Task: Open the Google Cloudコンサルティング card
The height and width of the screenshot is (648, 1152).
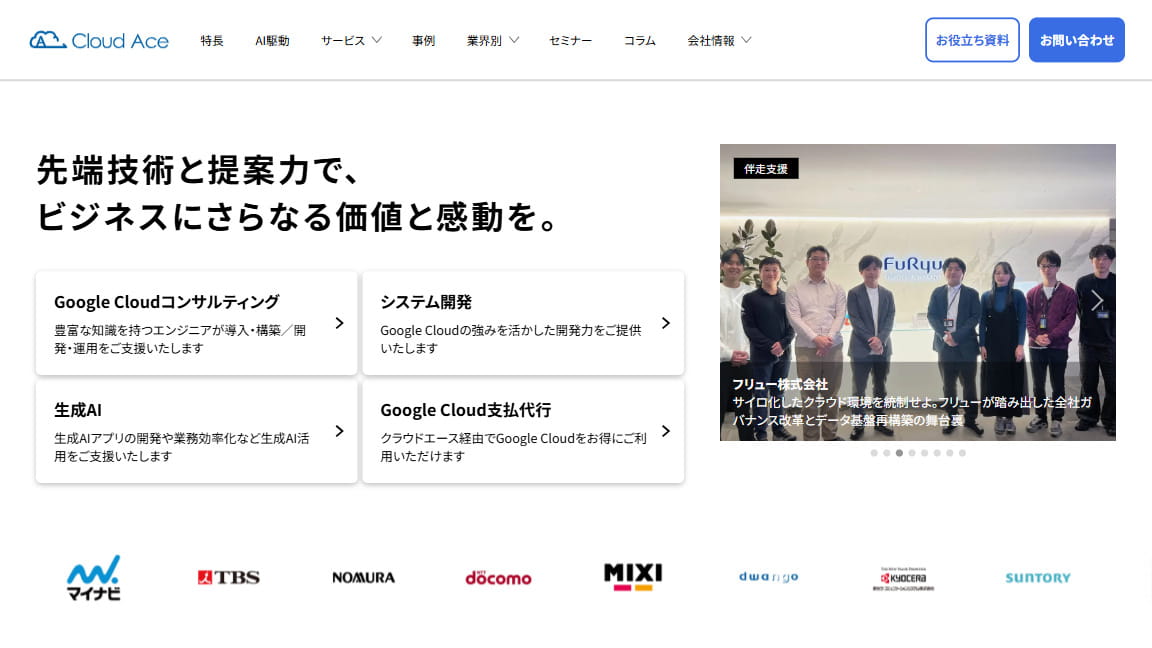Action: (196, 323)
